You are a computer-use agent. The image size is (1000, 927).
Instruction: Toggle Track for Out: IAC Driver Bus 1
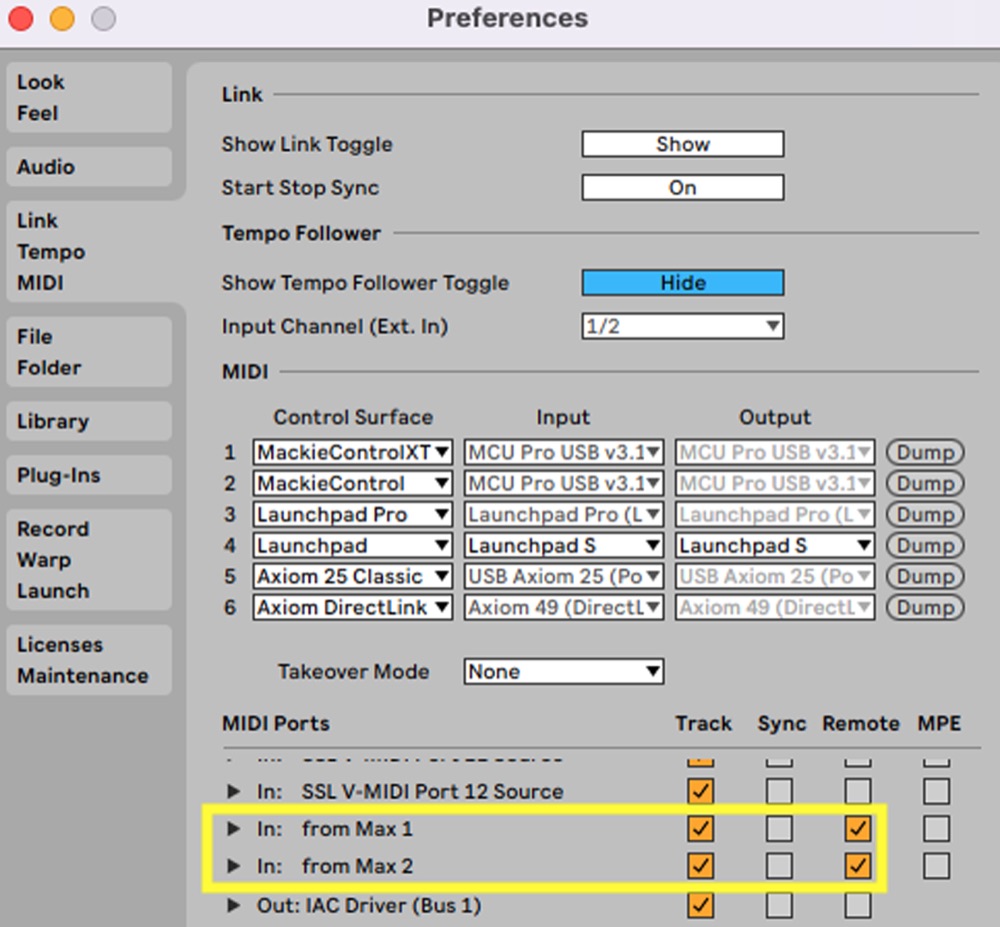700,905
